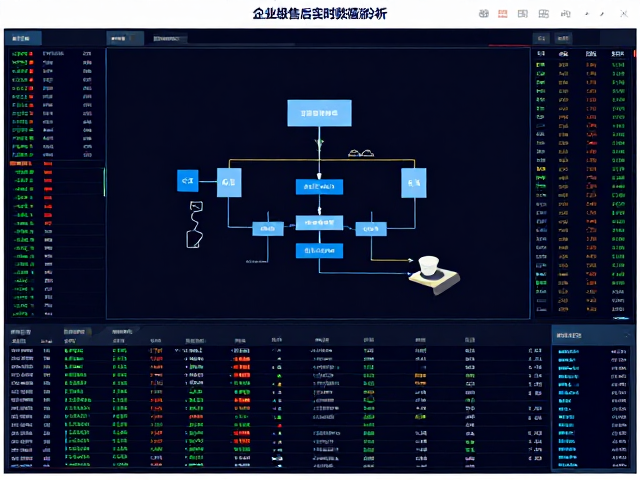Click the header of the bottom-right blue list panel

(x=591, y=336)
